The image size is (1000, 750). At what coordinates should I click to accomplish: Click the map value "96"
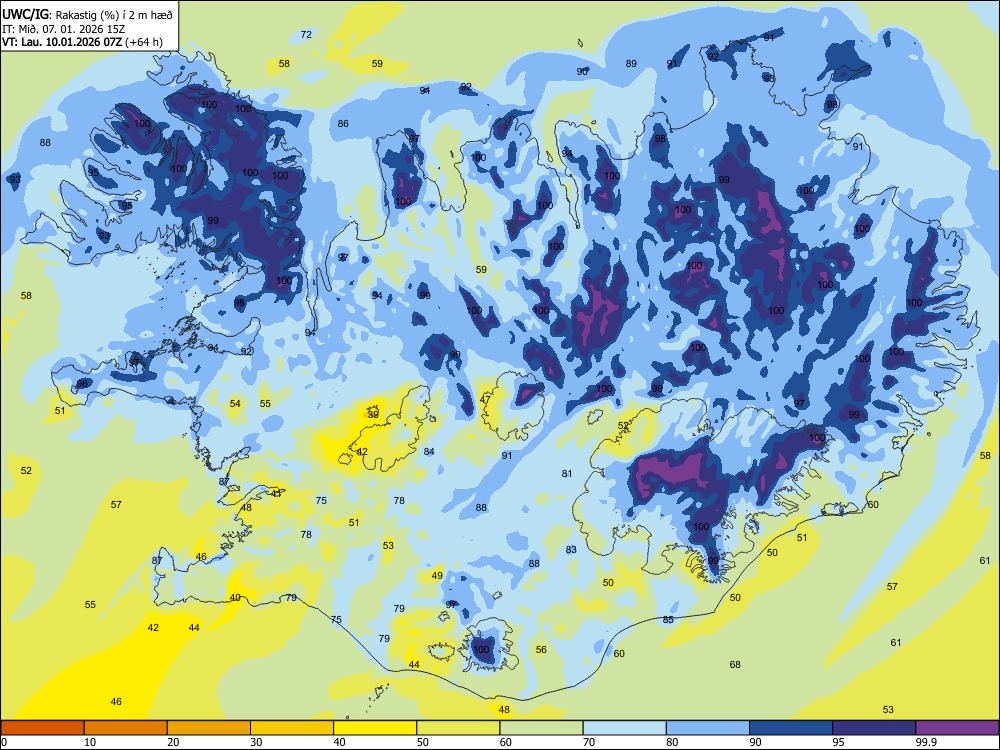(82, 384)
